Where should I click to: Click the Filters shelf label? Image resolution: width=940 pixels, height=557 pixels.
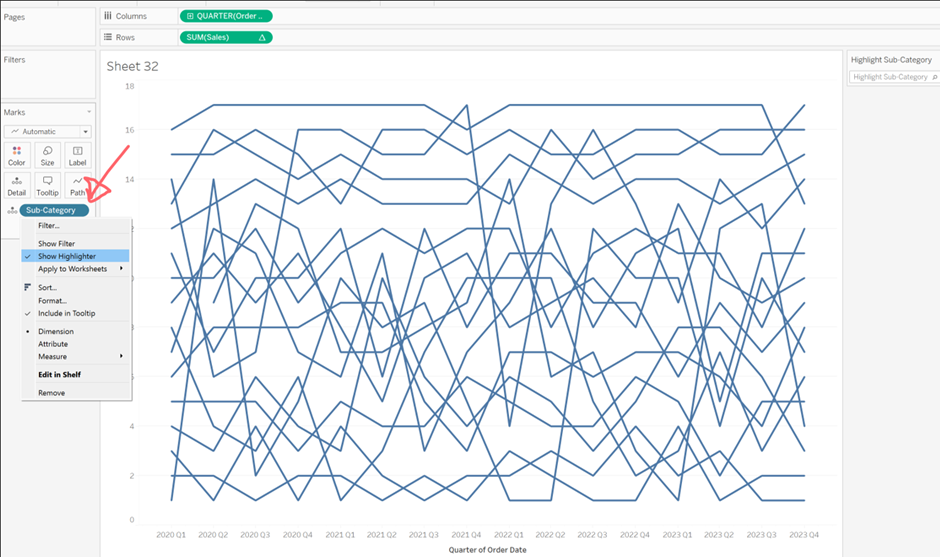14,59
